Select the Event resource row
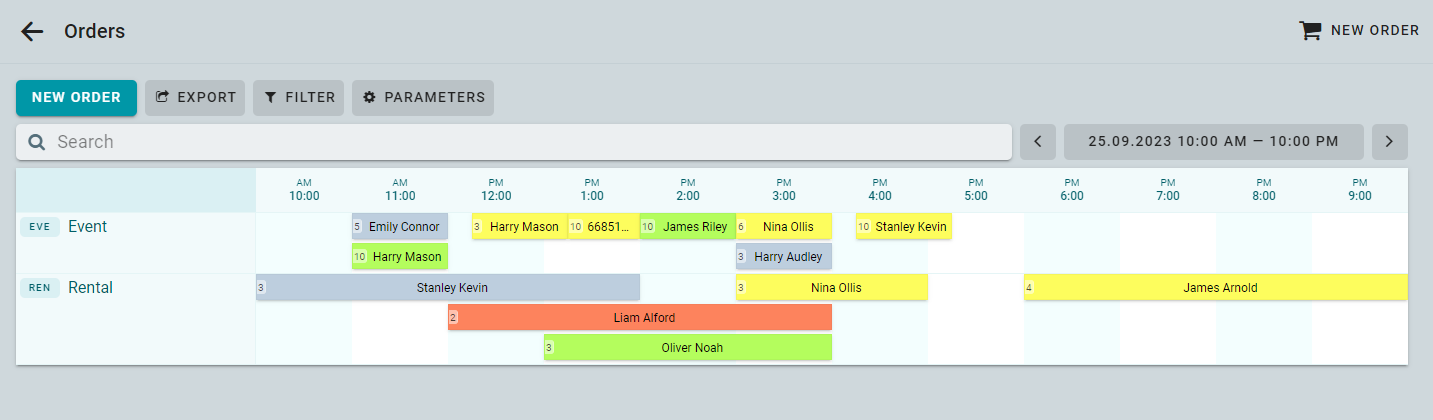Viewport: 1433px width, 420px height. tap(87, 227)
